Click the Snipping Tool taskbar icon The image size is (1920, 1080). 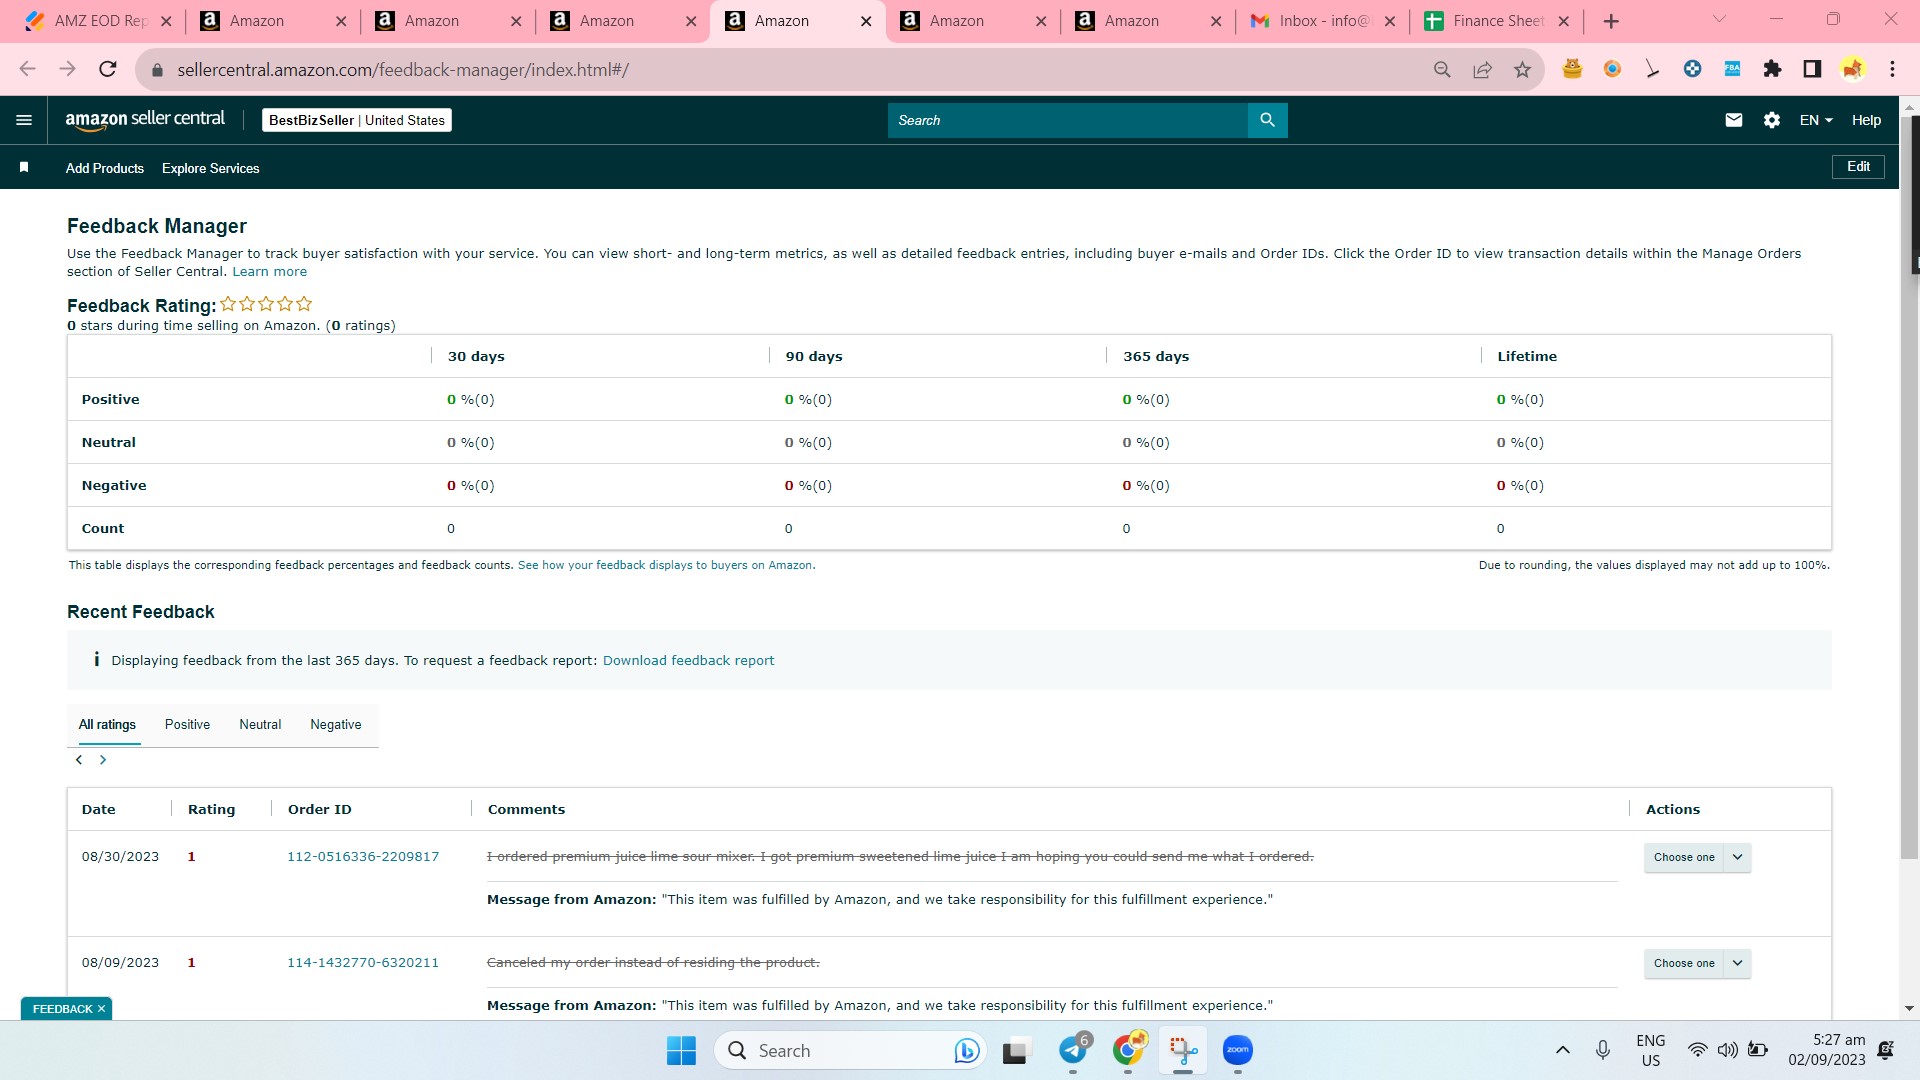pos(1183,1051)
